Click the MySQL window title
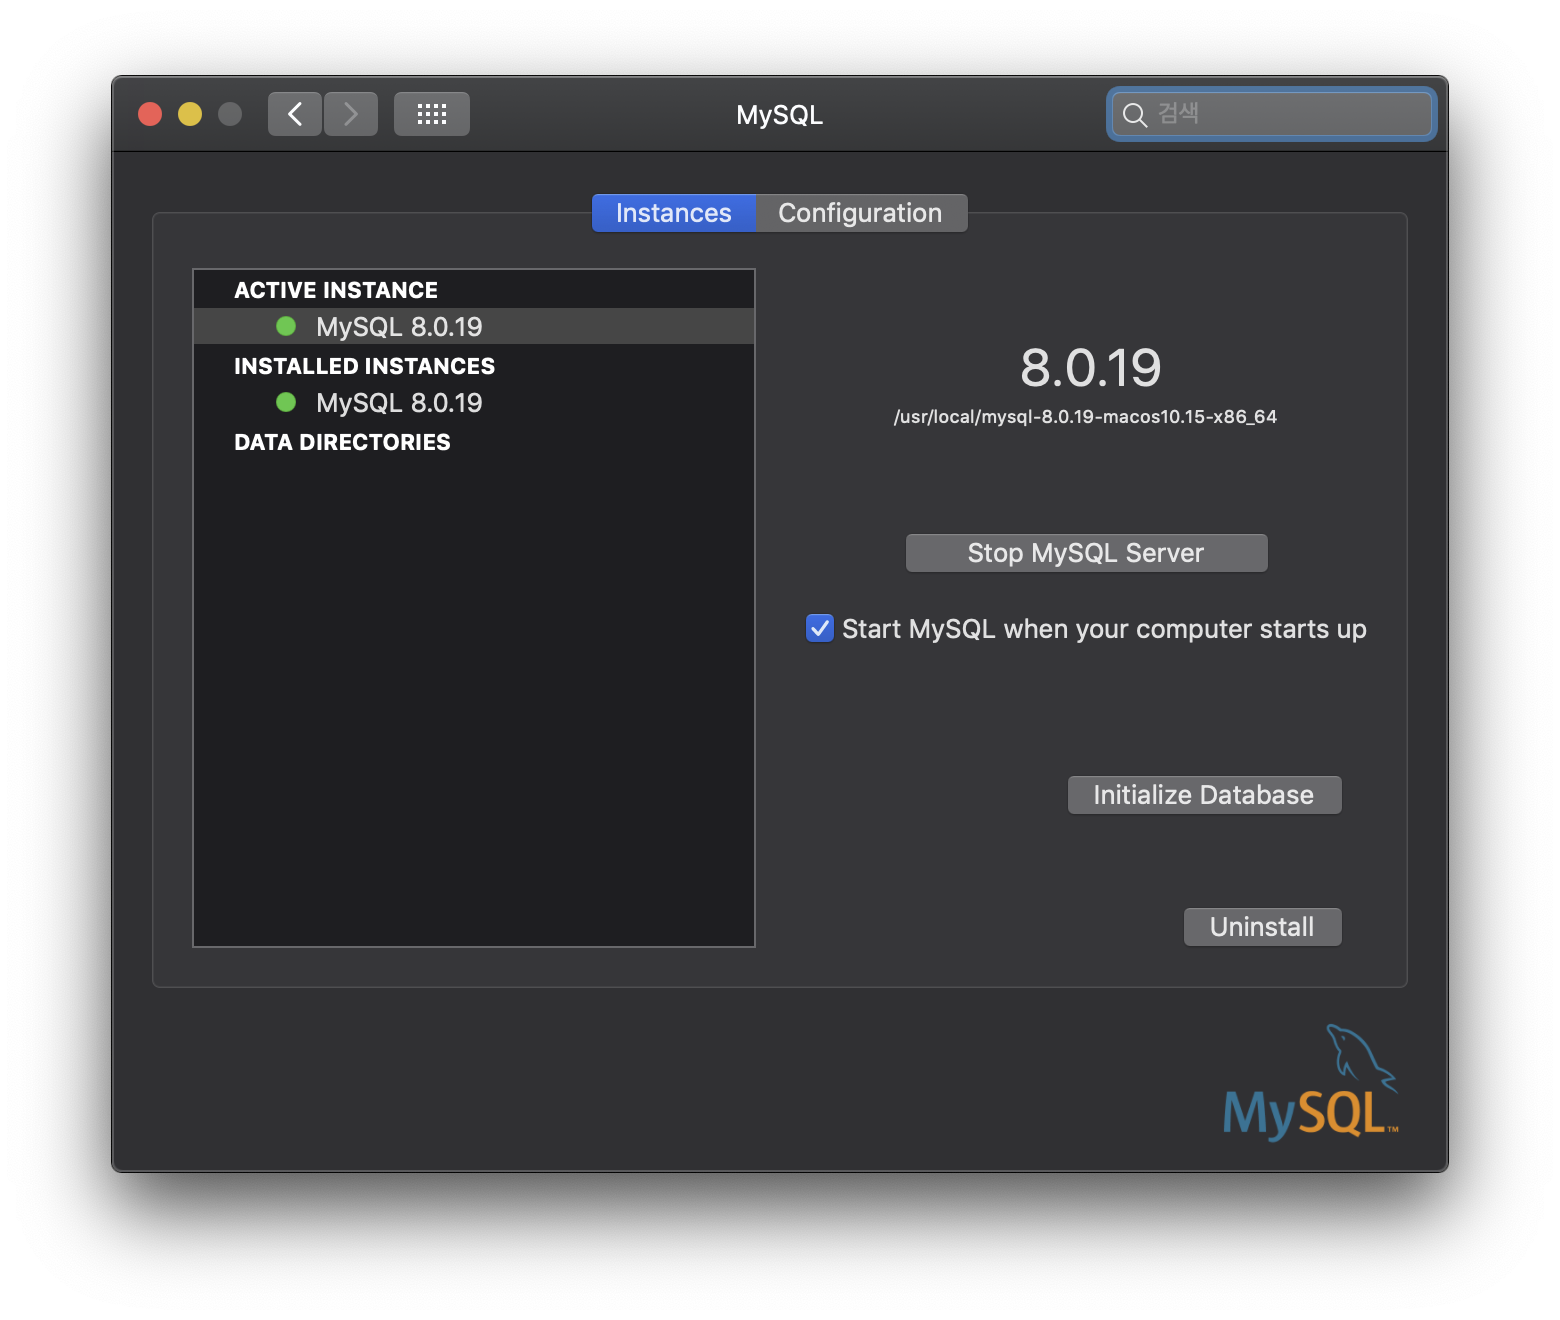Viewport: 1560px width, 1320px height. pos(780,115)
